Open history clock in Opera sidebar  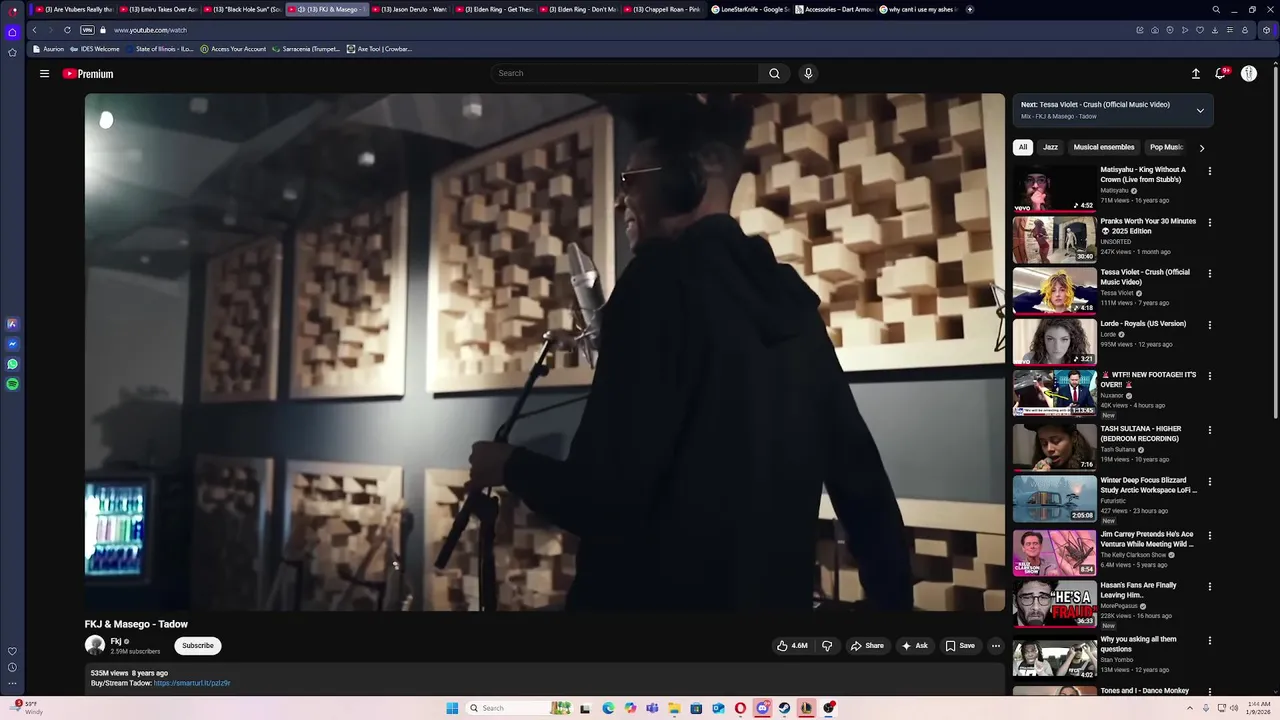[x=12, y=667]
